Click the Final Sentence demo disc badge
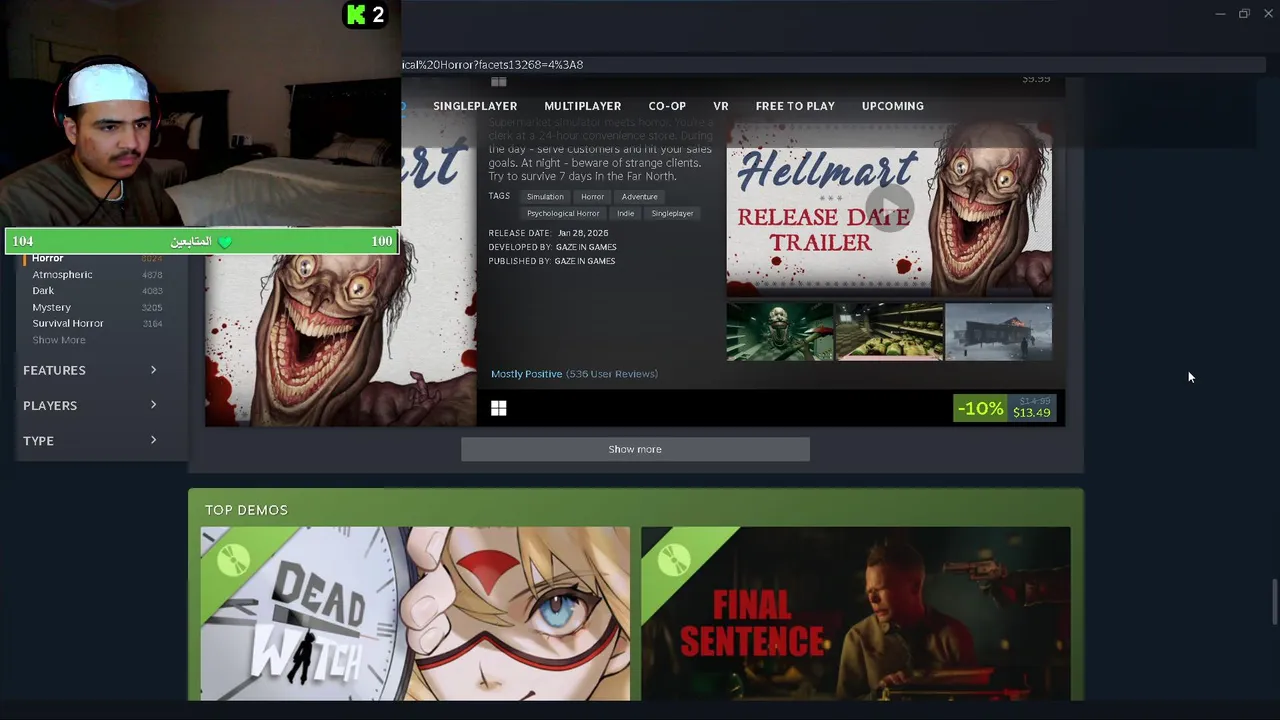This screenshot has width=1280, height=720. [x=673, y=561]
